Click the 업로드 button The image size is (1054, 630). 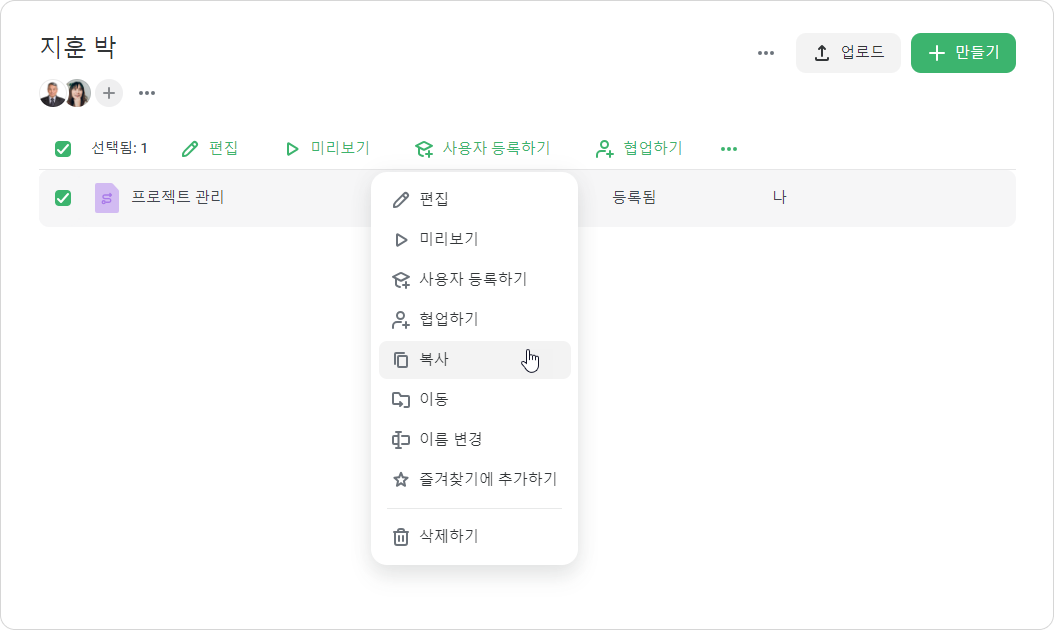pos(848,53)
